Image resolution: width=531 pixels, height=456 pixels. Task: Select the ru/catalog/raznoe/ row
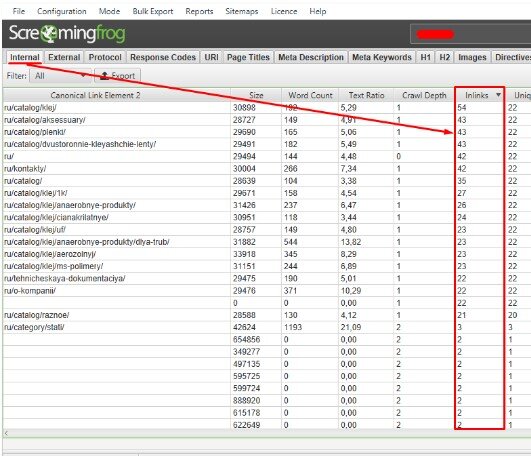(x=267, y=315)
